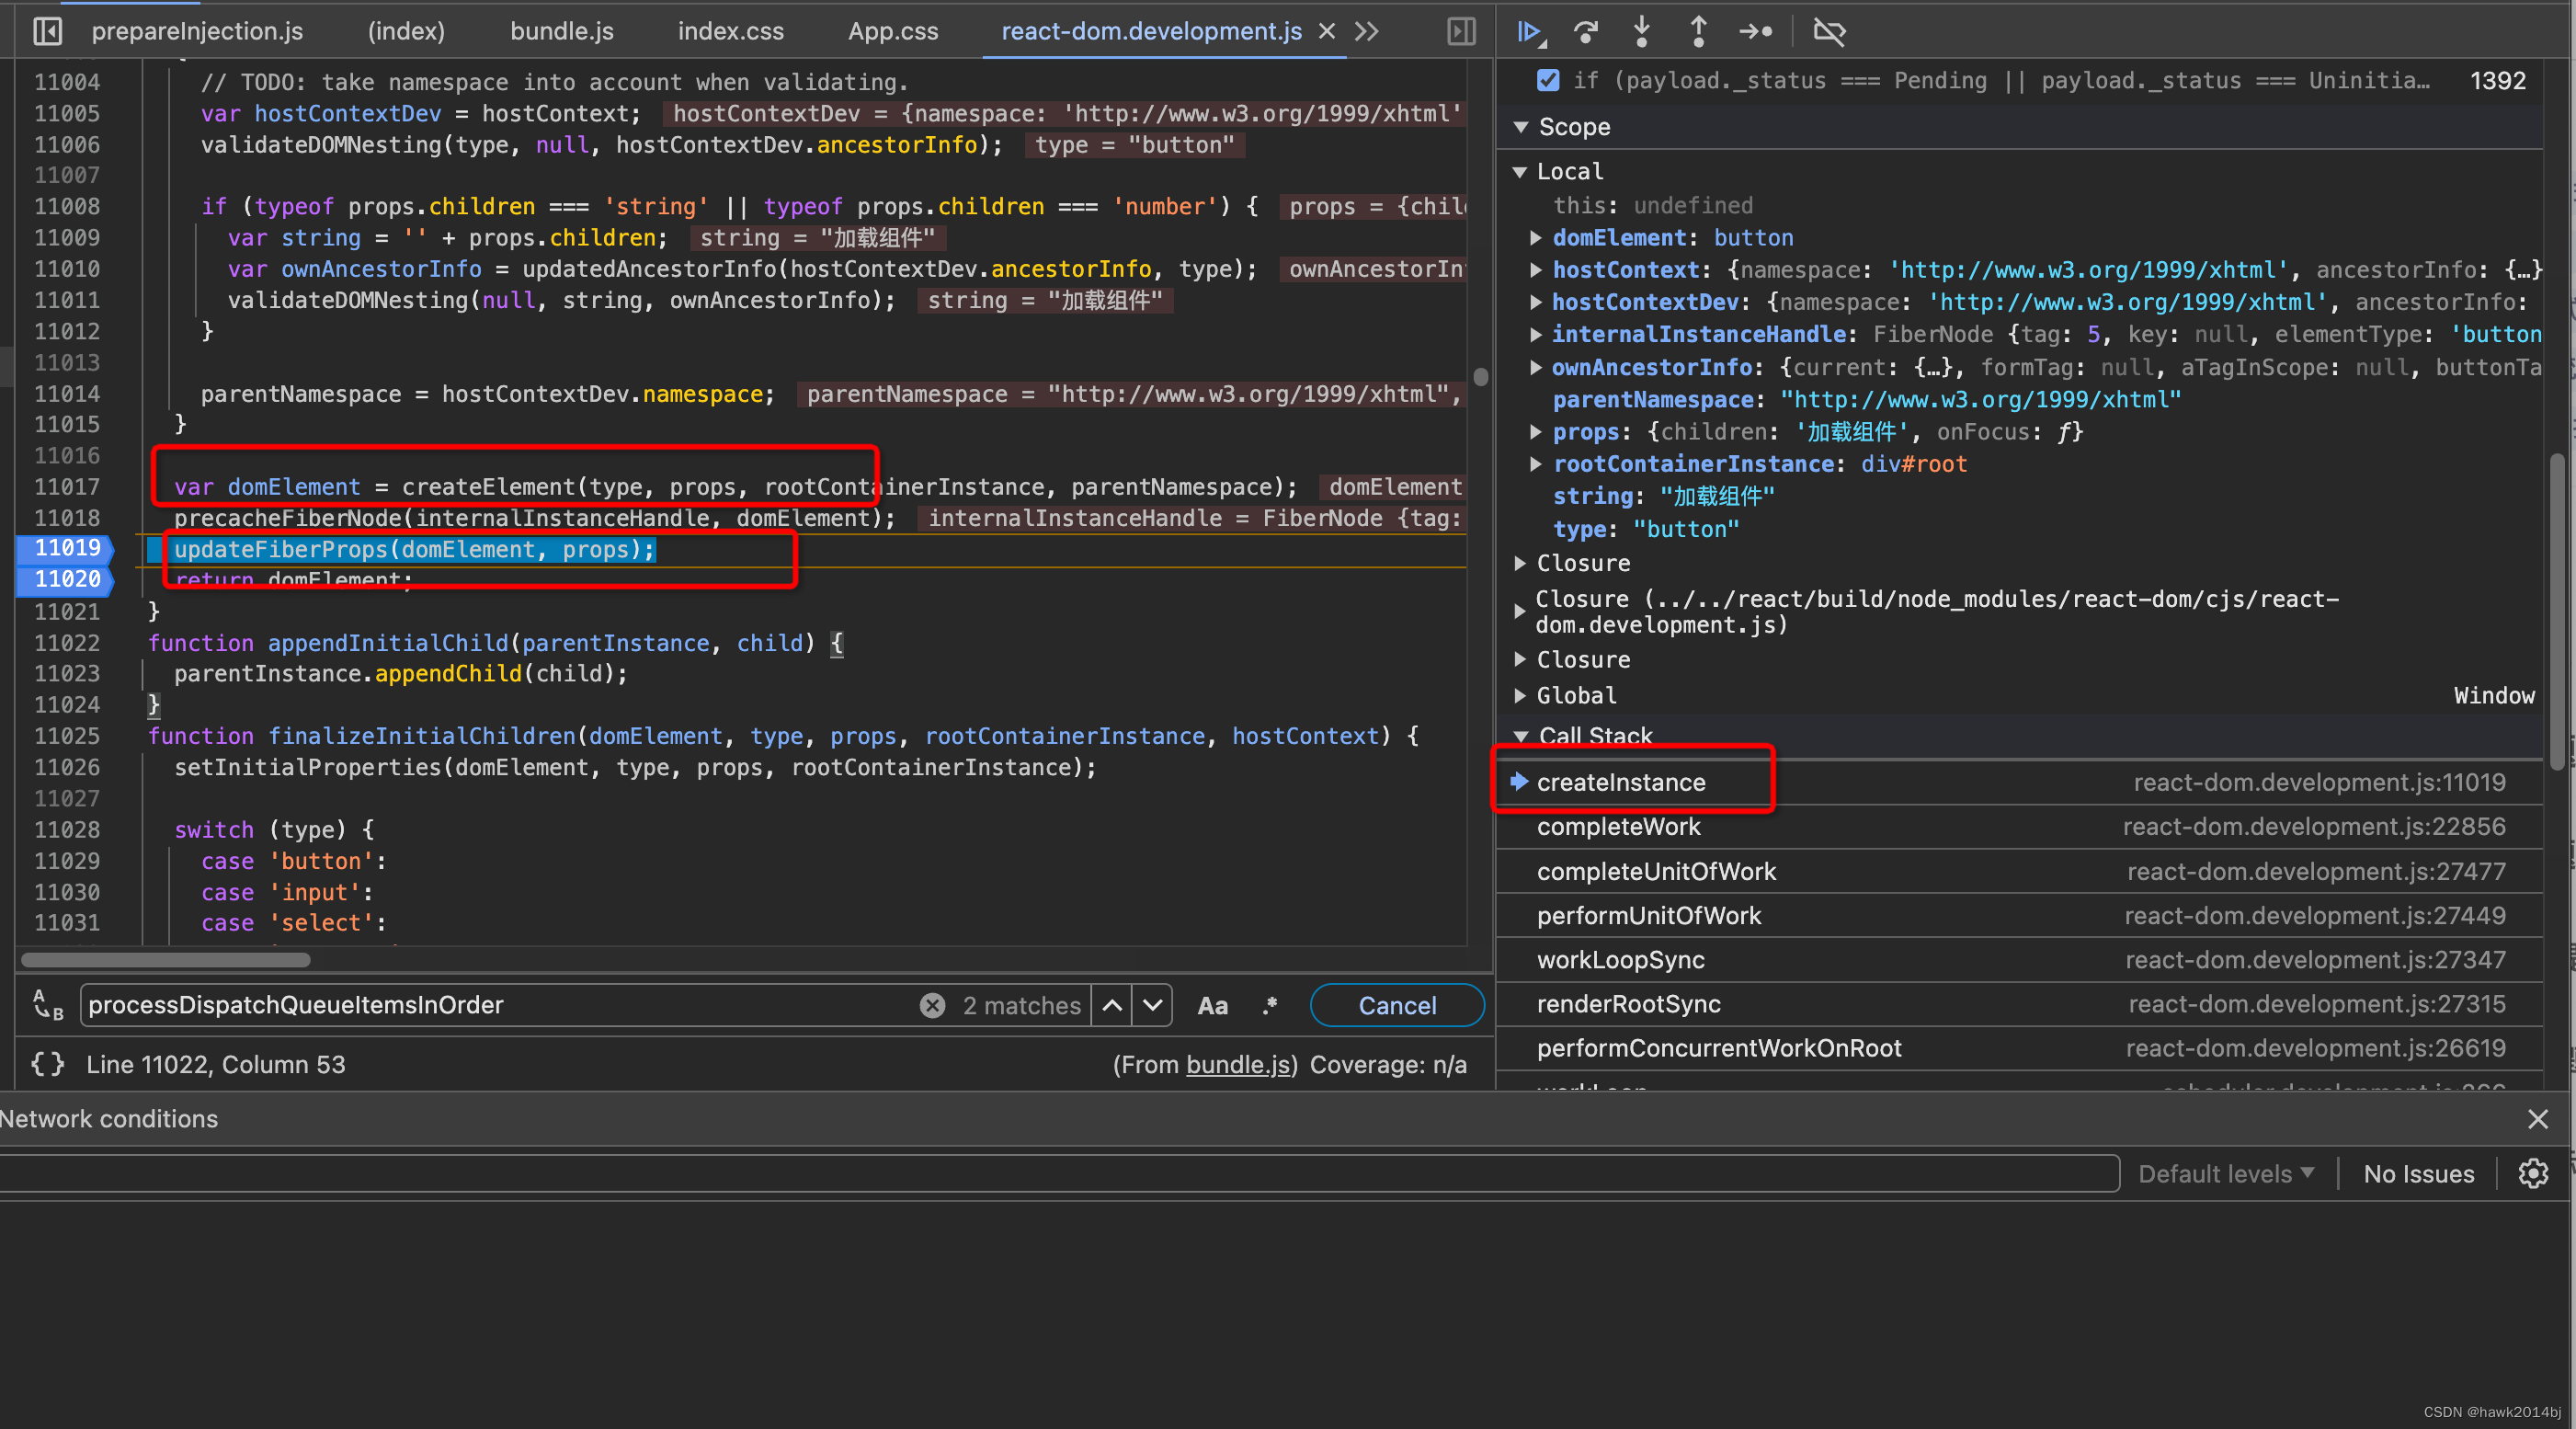Open the index.css tab
Image resolution: width=2576 pixels, height=1429 pixels.
tap(731, 31)
